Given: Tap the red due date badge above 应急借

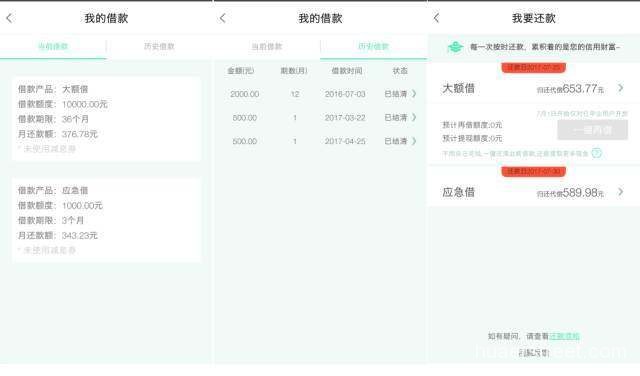Looking at the screenshot, I should point(533,171).
